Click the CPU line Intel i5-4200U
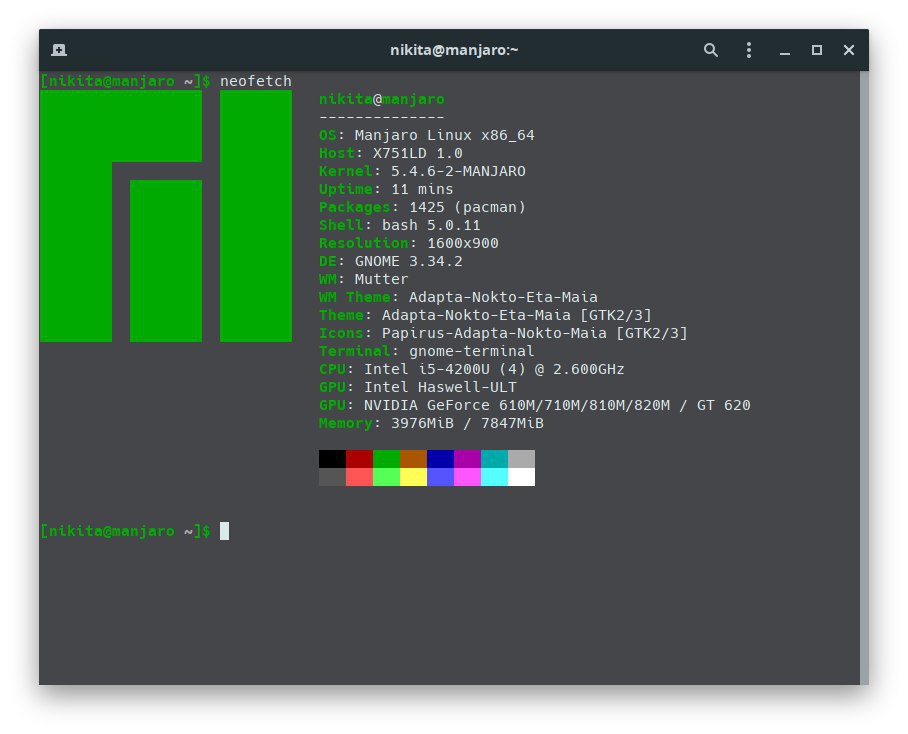Image resolution: width=908 pixels, height=734 pixels. [x=471, y=369]
